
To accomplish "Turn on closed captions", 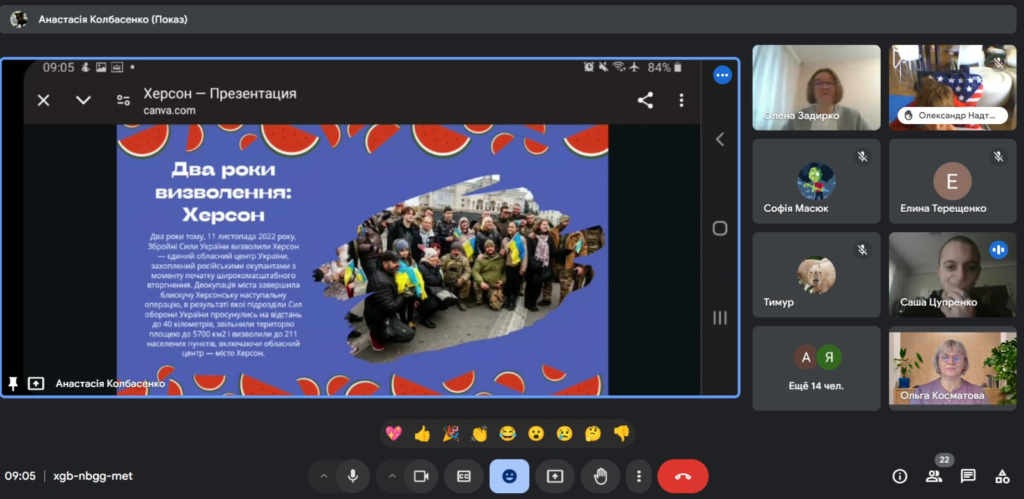I will click(464, 476).
